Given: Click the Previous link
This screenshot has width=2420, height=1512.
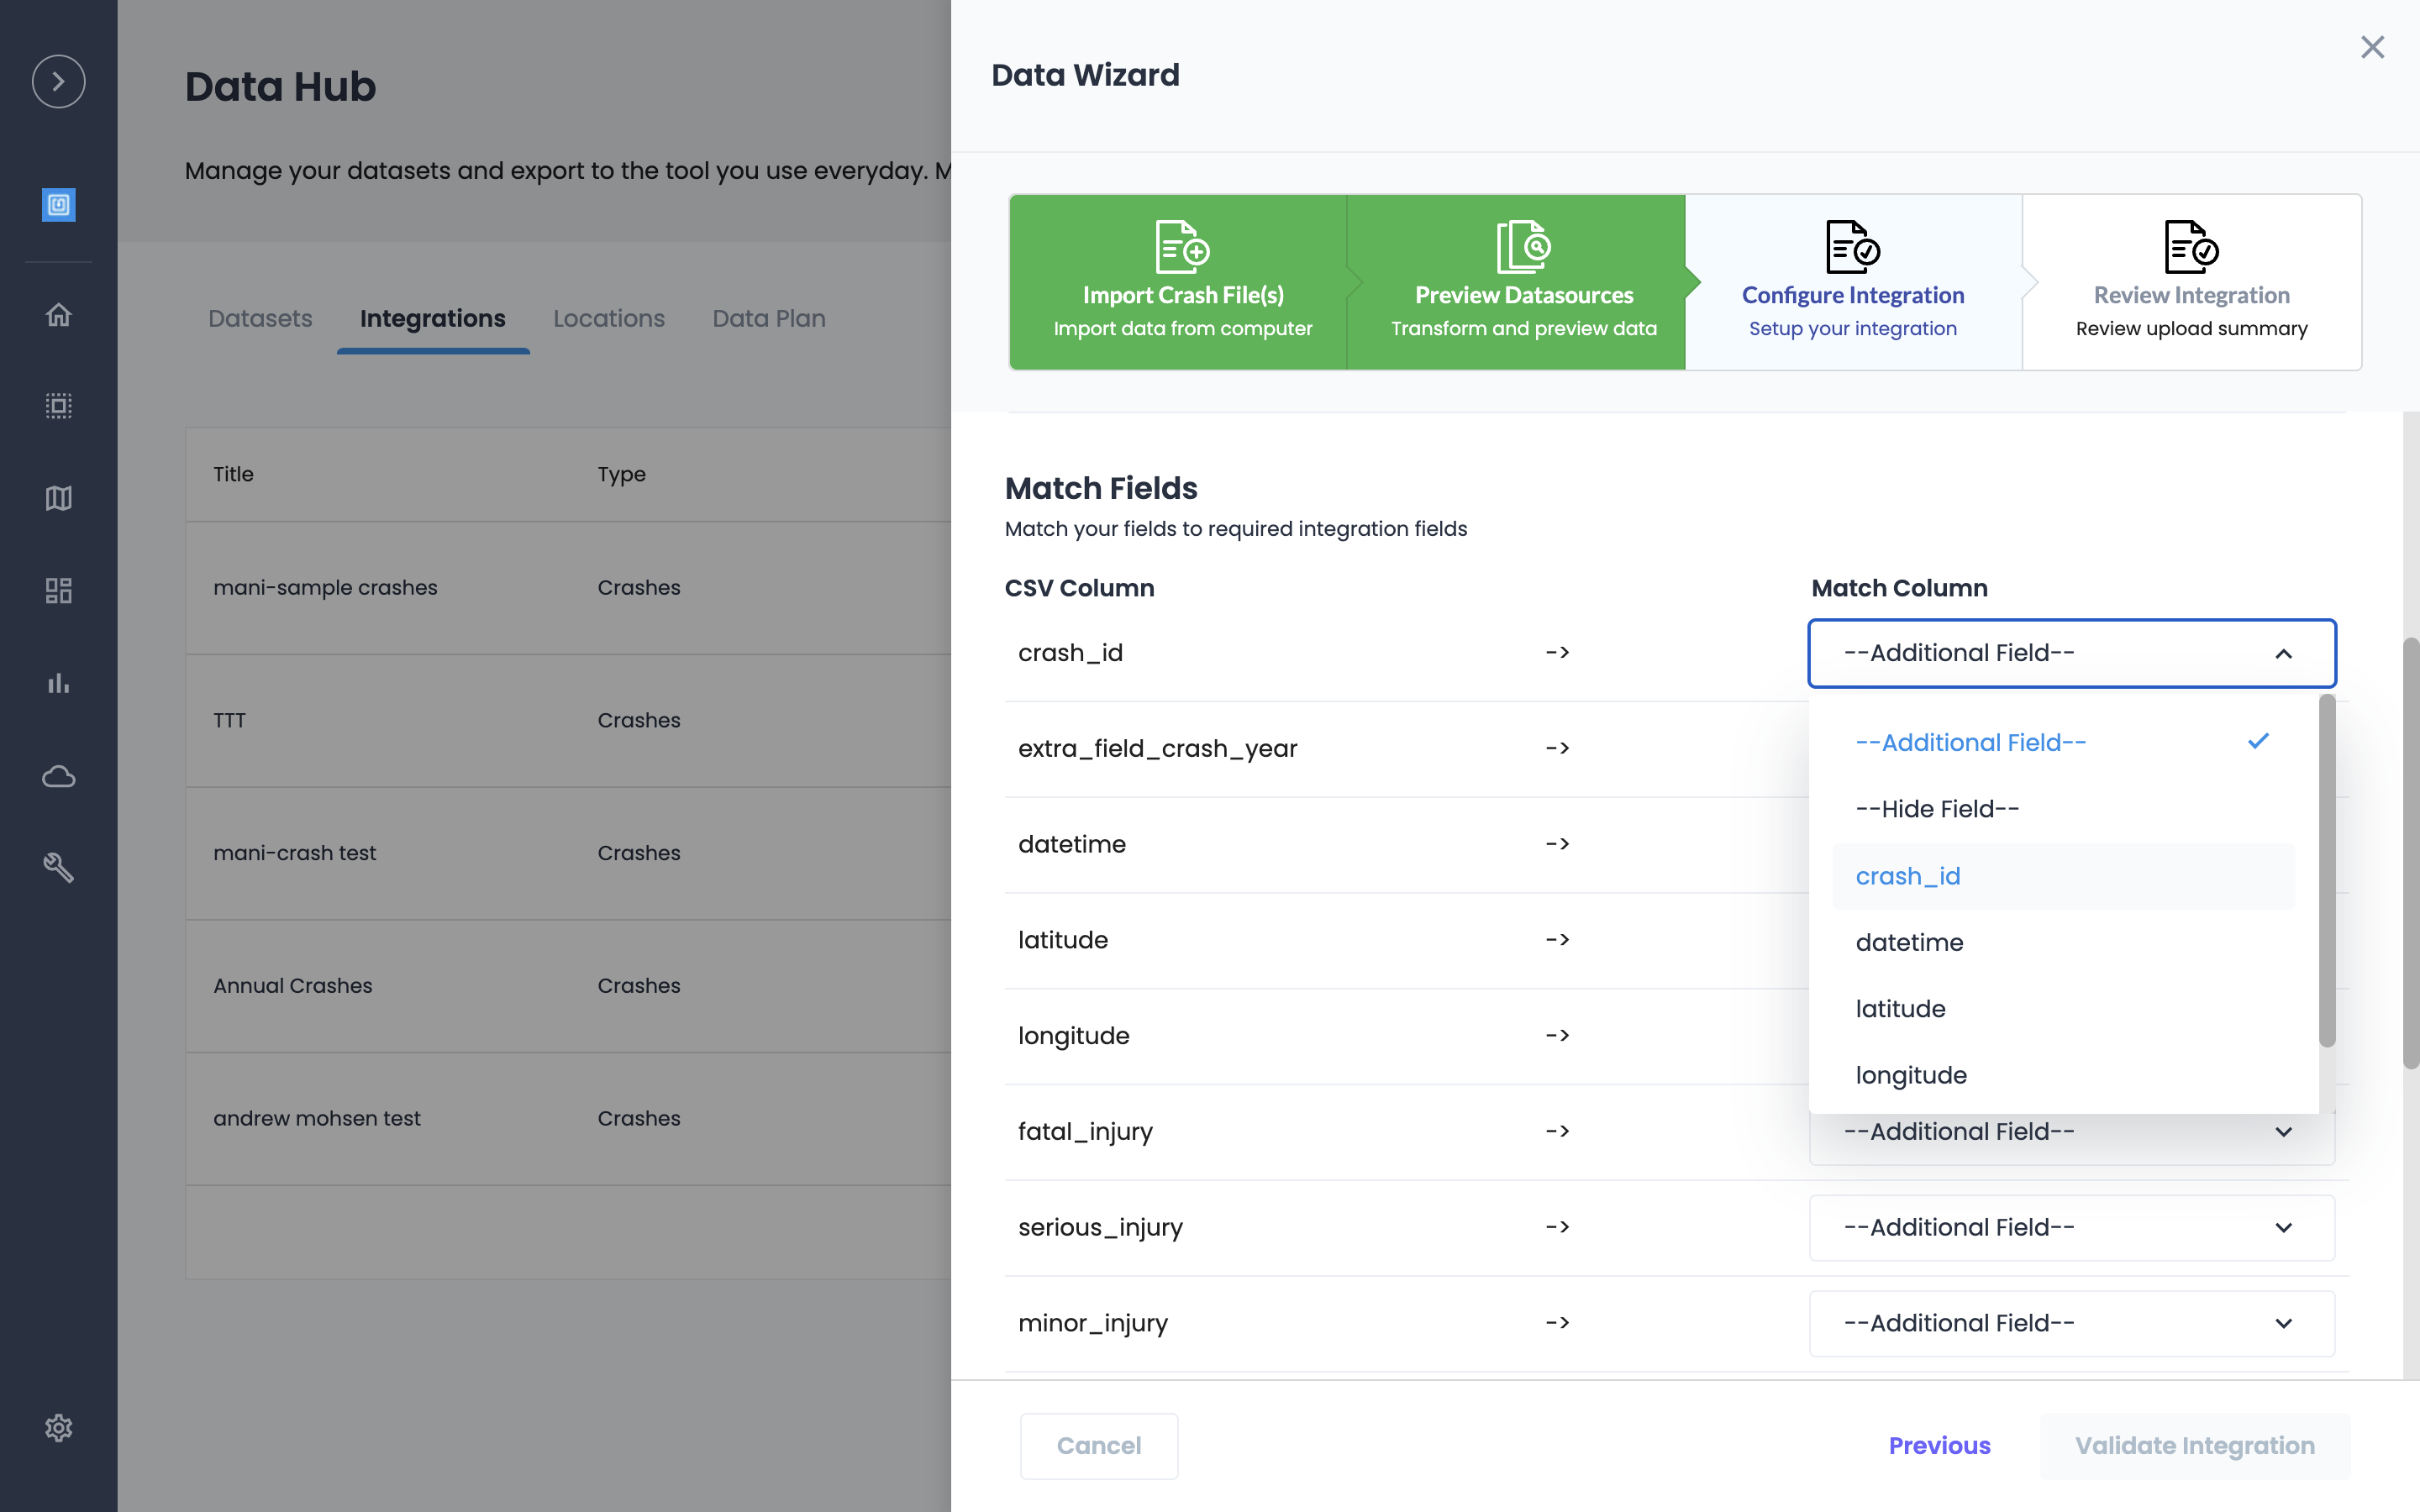Looking at the screenshot, I should (1939, 1445).
